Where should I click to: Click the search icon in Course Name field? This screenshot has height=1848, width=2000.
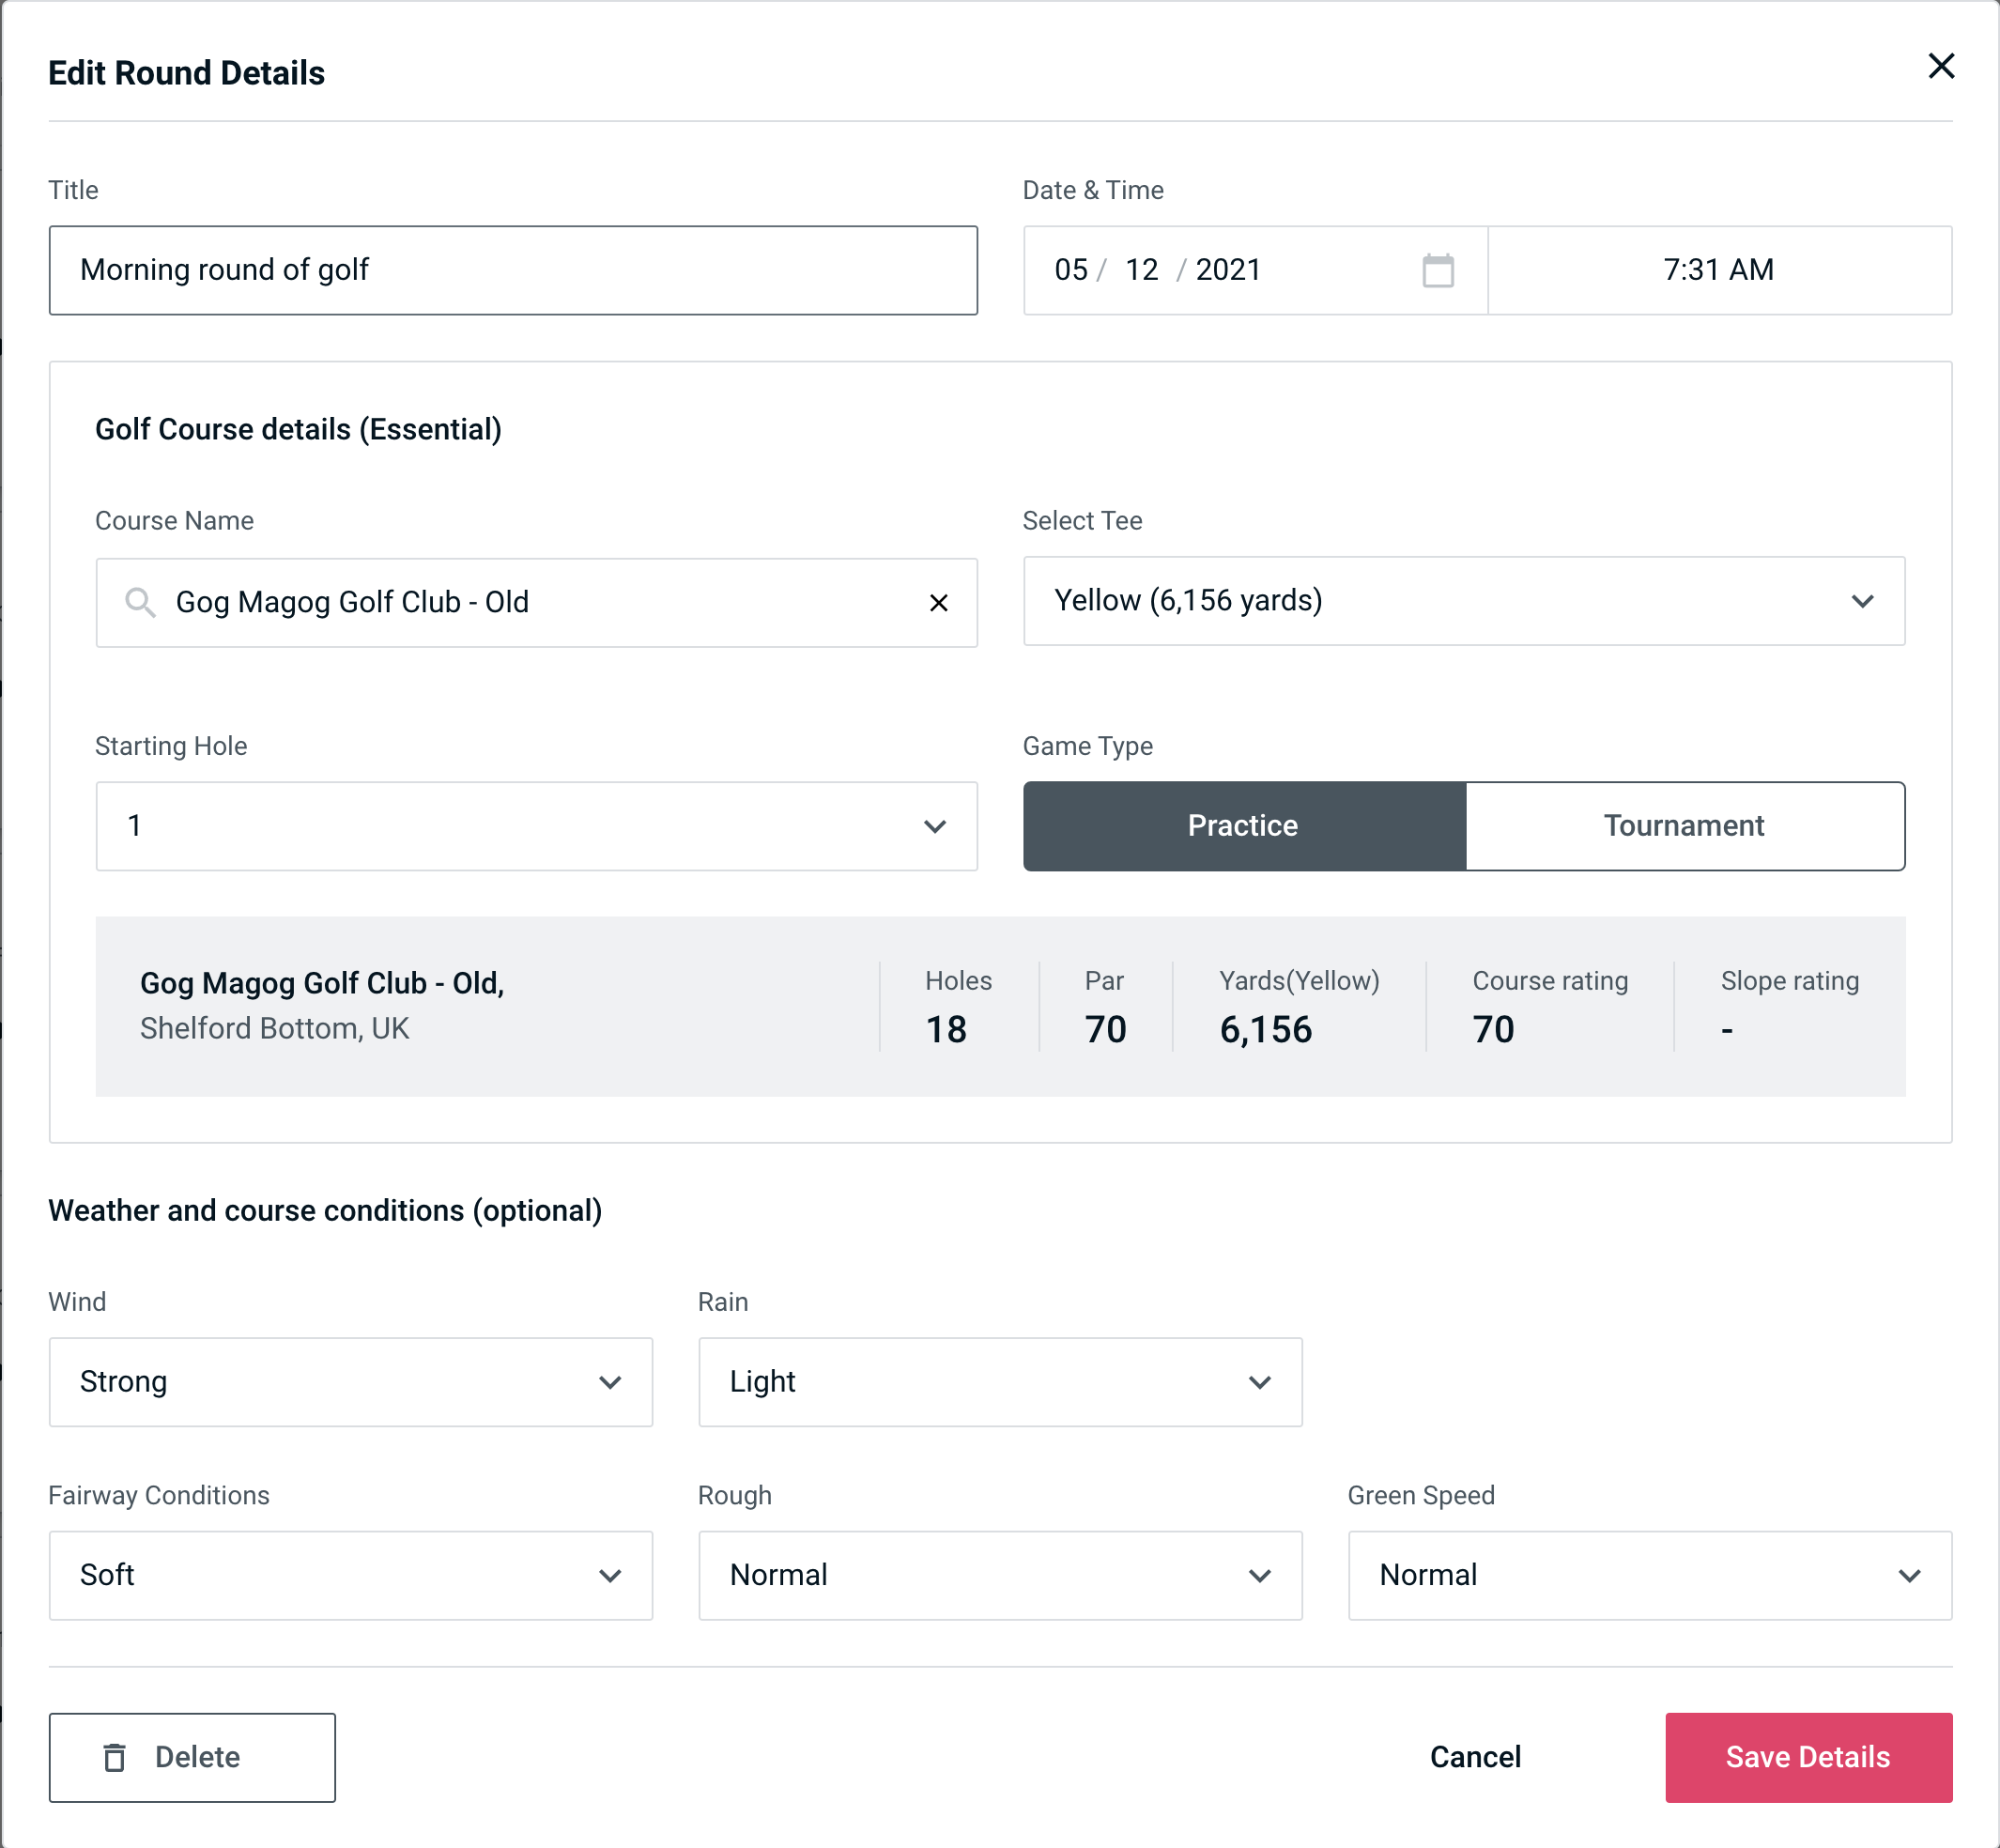(139, 601)
